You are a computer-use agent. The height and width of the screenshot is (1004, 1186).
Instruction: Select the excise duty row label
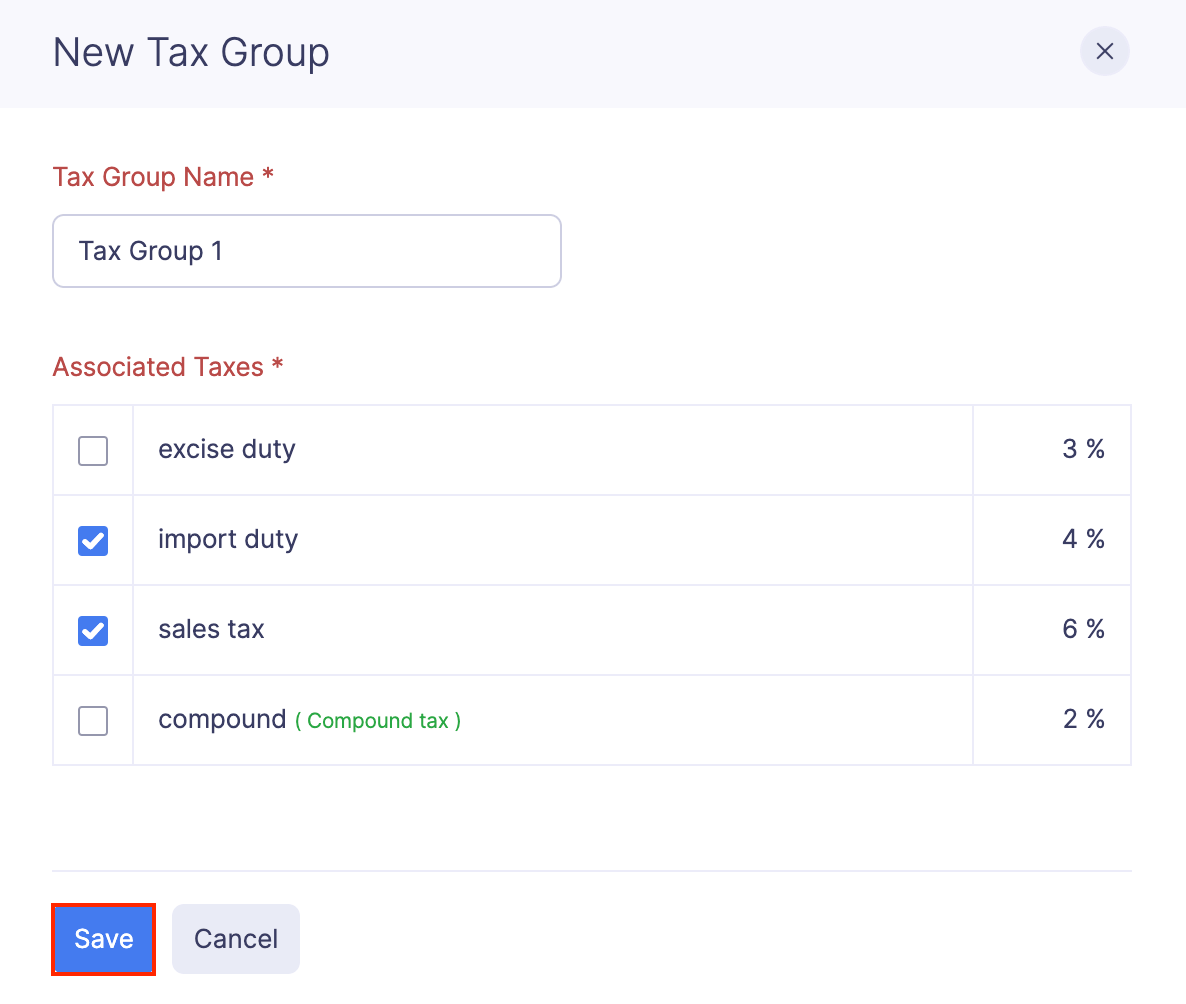(226, 449)
